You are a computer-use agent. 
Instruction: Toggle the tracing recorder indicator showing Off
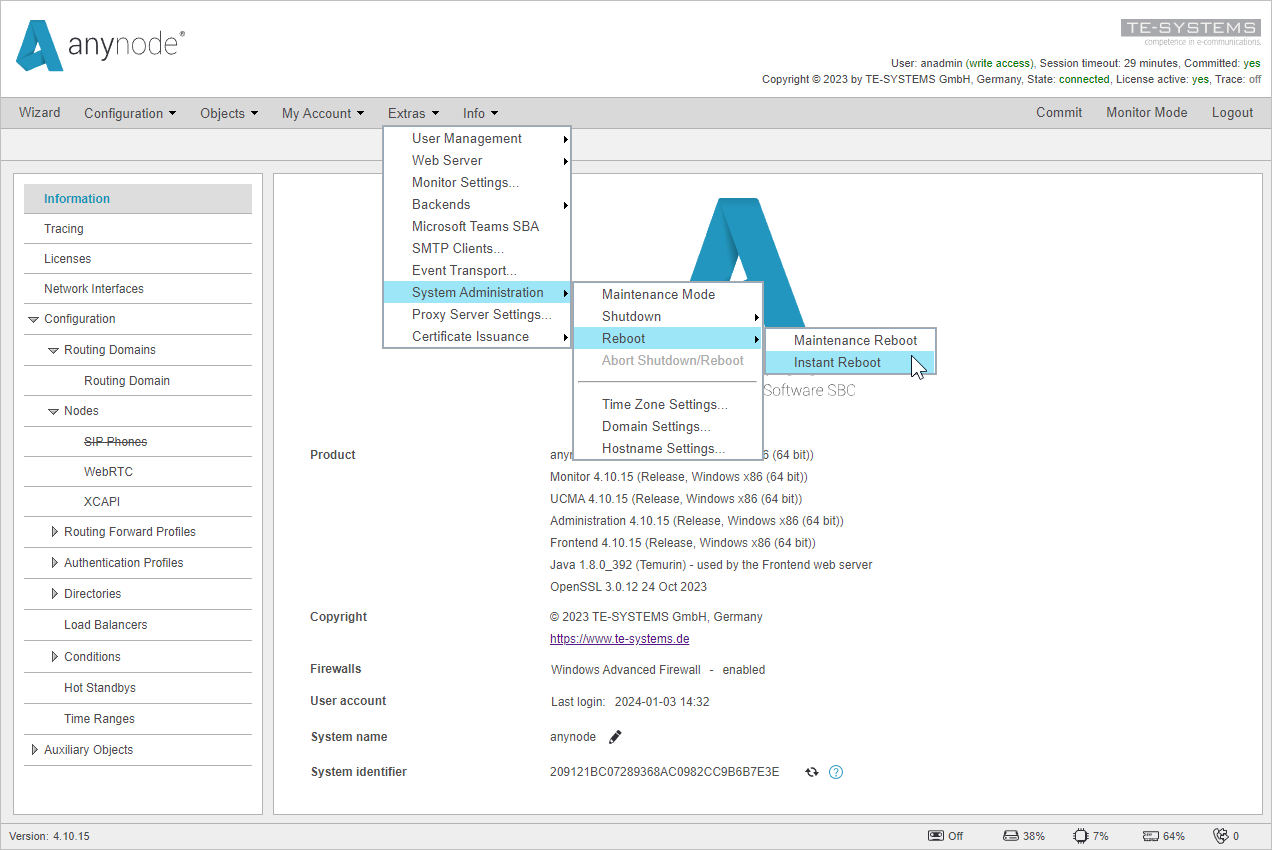point(936,835)
